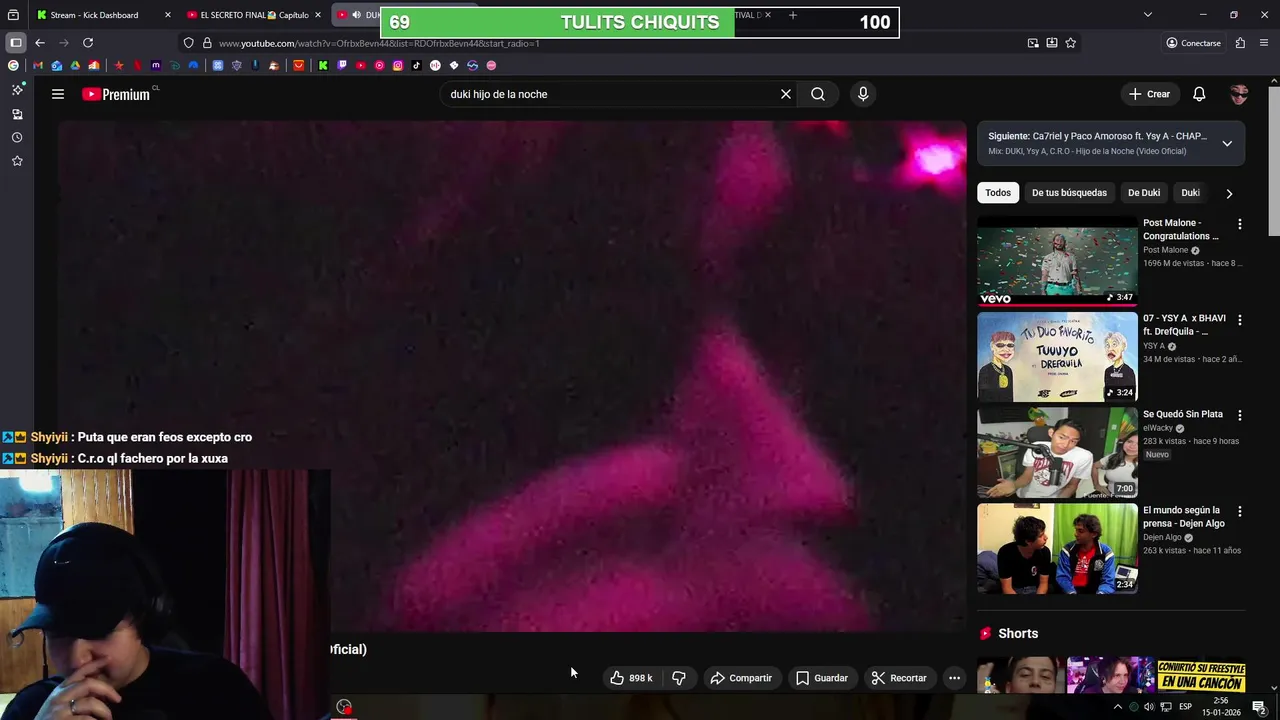Select the Duki filter chip
The height and width of the screenshot is (720, 1280).
[1190, 193]
